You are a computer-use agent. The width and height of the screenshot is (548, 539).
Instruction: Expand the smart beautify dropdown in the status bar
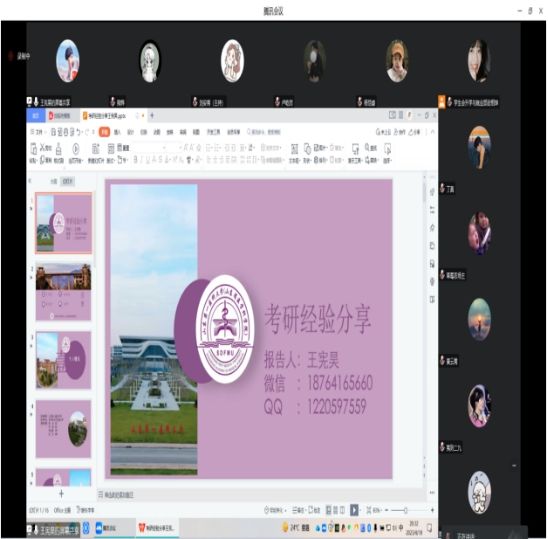pos(274,510)
